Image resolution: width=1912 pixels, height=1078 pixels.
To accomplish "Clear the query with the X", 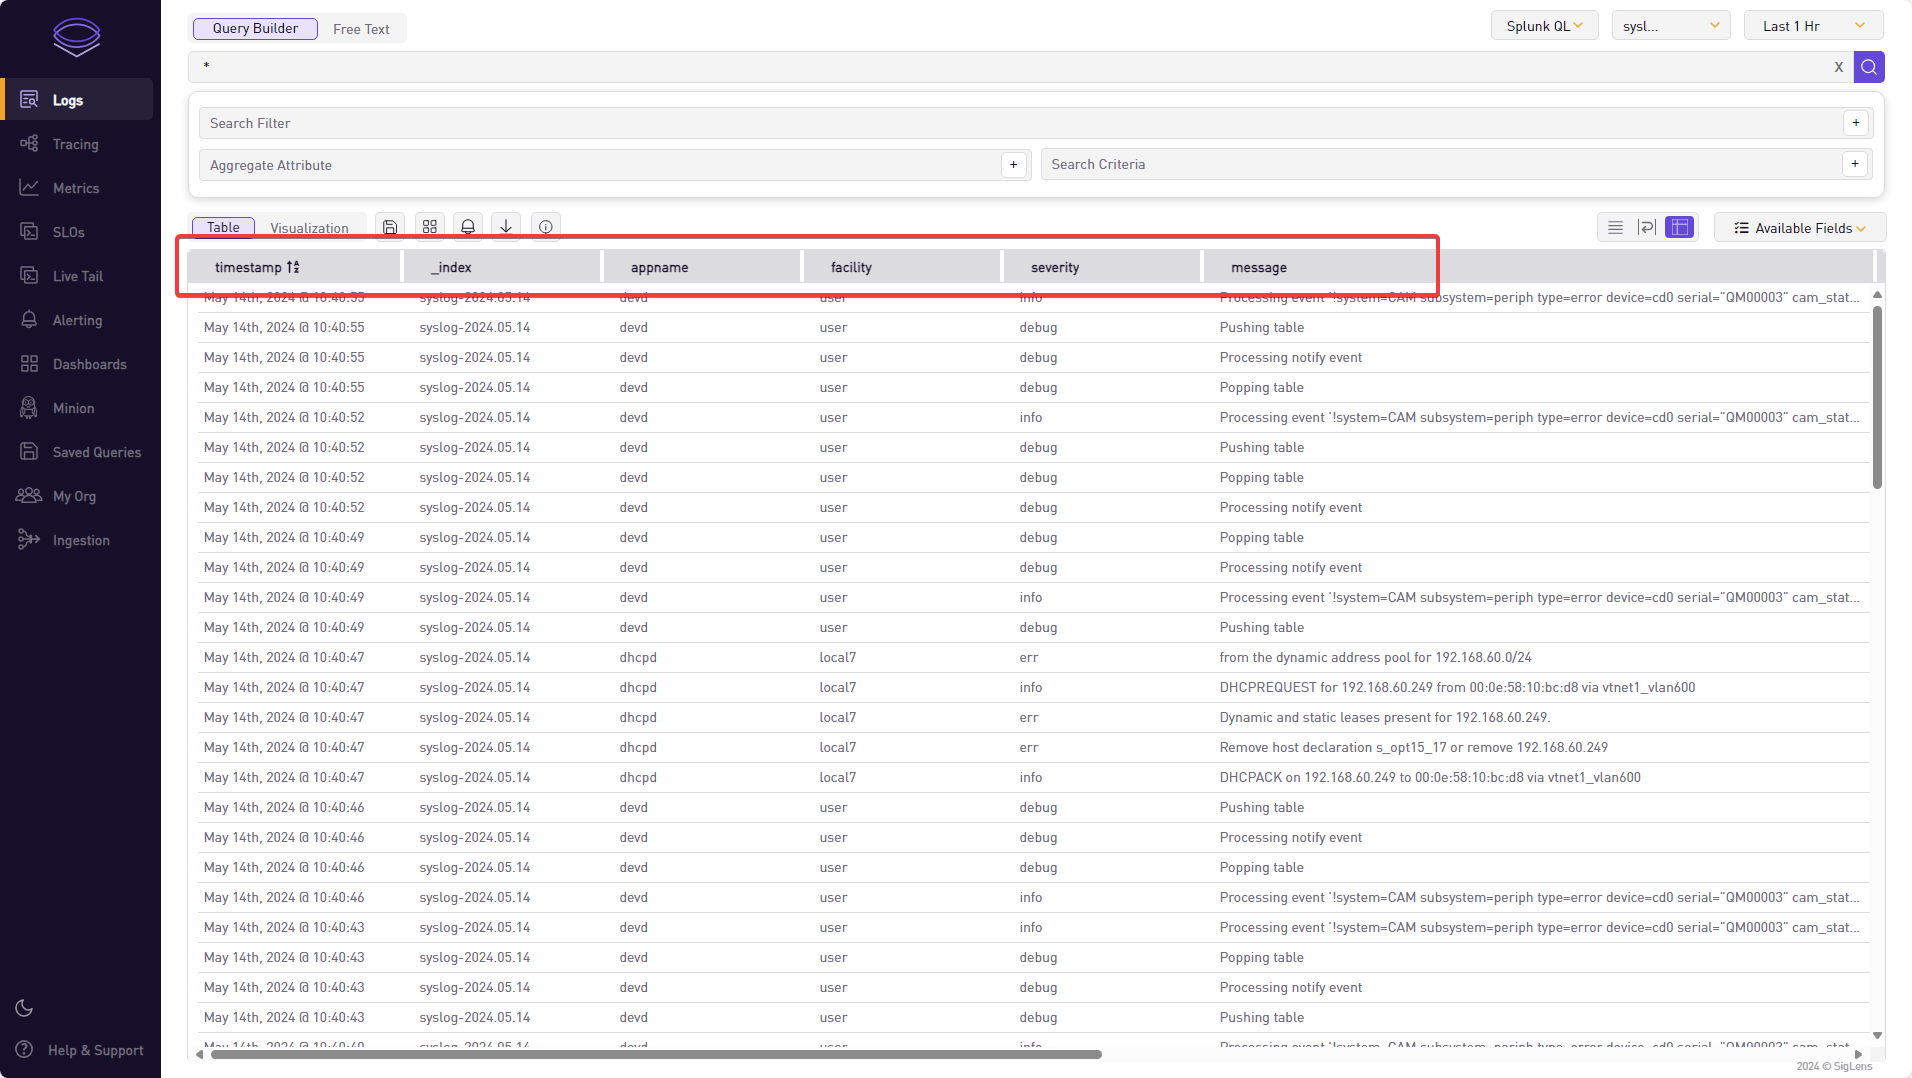I will tap(1838, 67).
